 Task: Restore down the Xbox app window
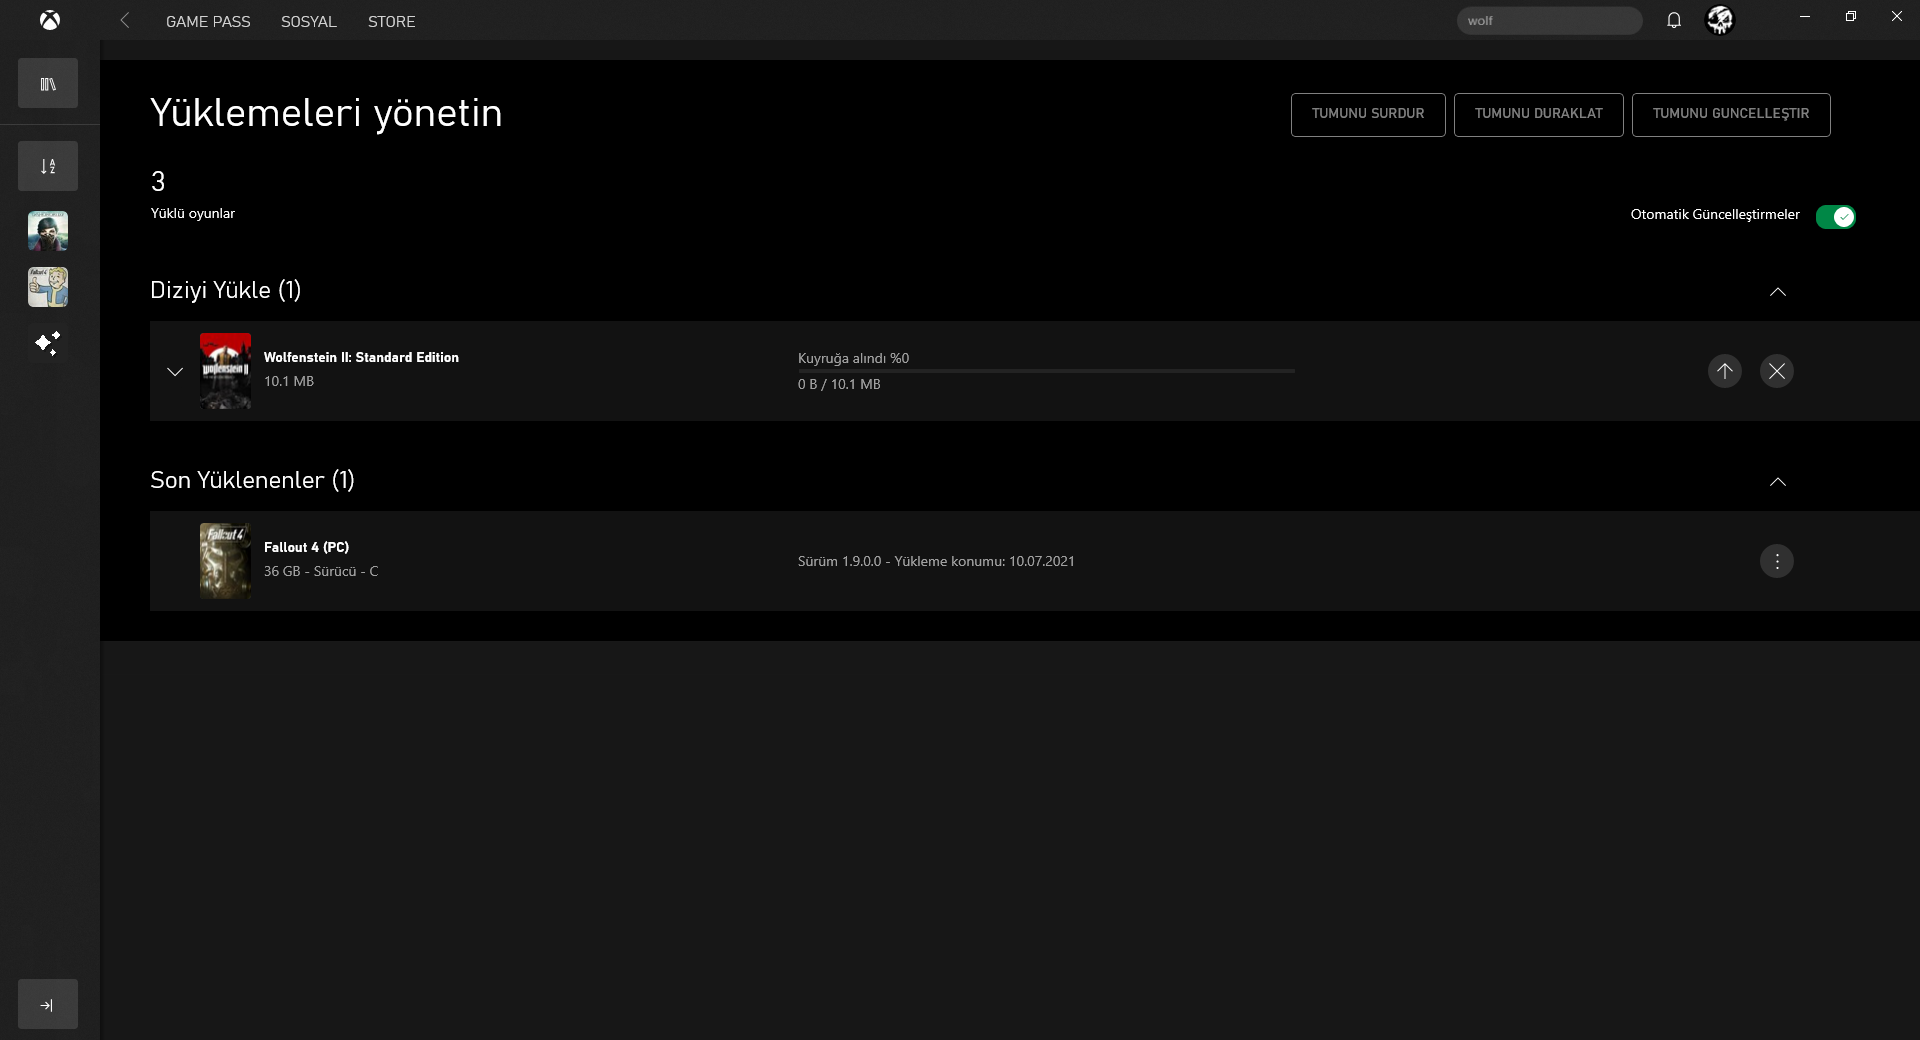click(1851, 16)
